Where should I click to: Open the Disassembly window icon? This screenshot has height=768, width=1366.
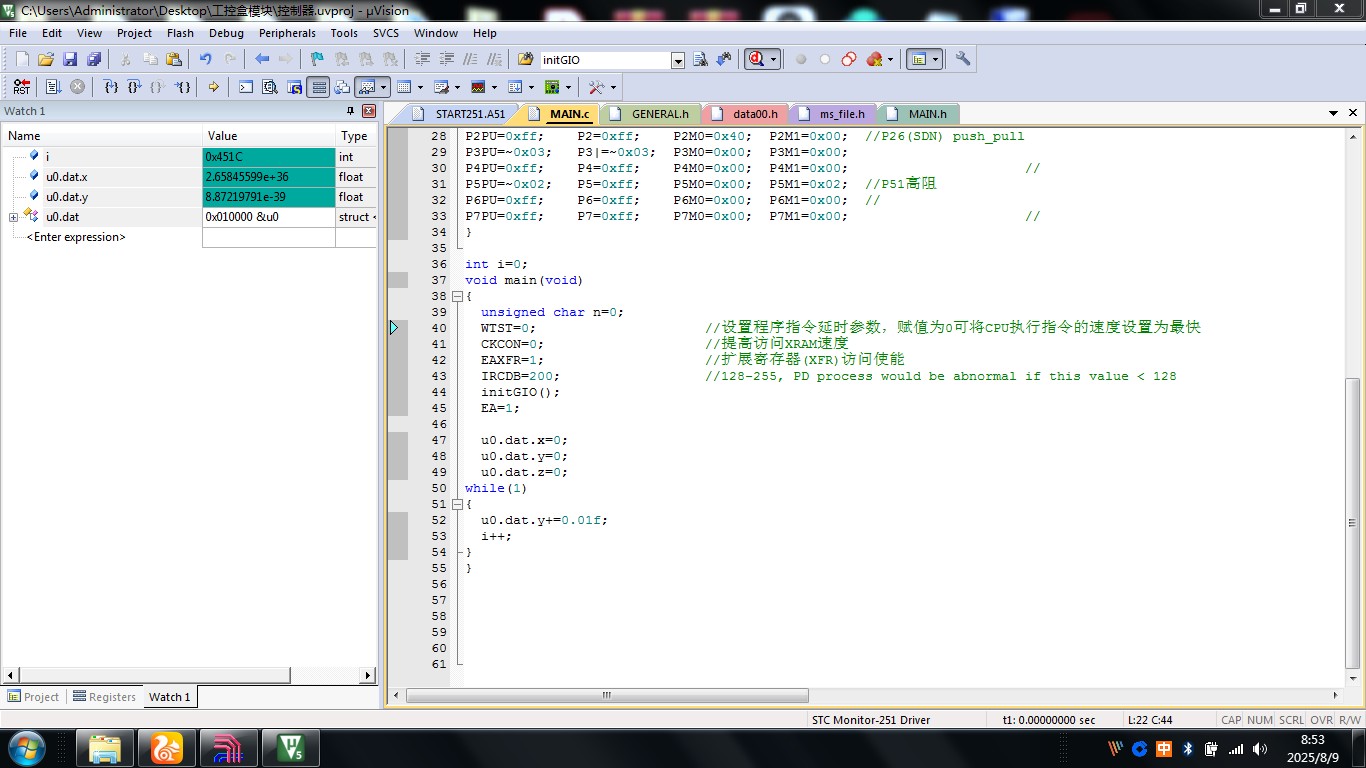270,87
